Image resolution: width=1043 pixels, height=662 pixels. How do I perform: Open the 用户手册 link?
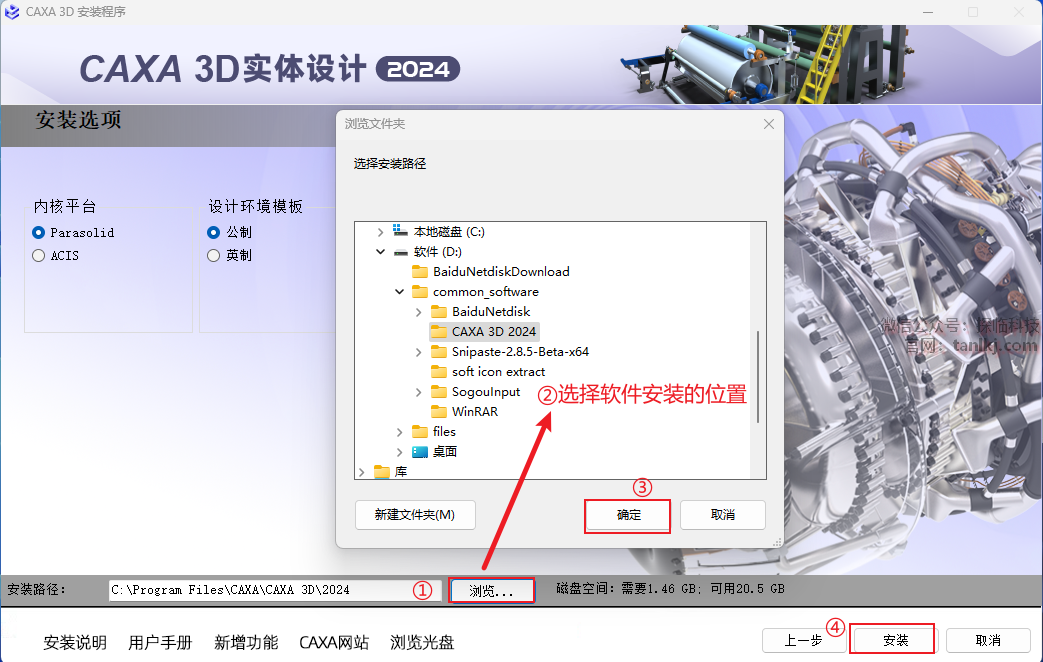point(160,643)
